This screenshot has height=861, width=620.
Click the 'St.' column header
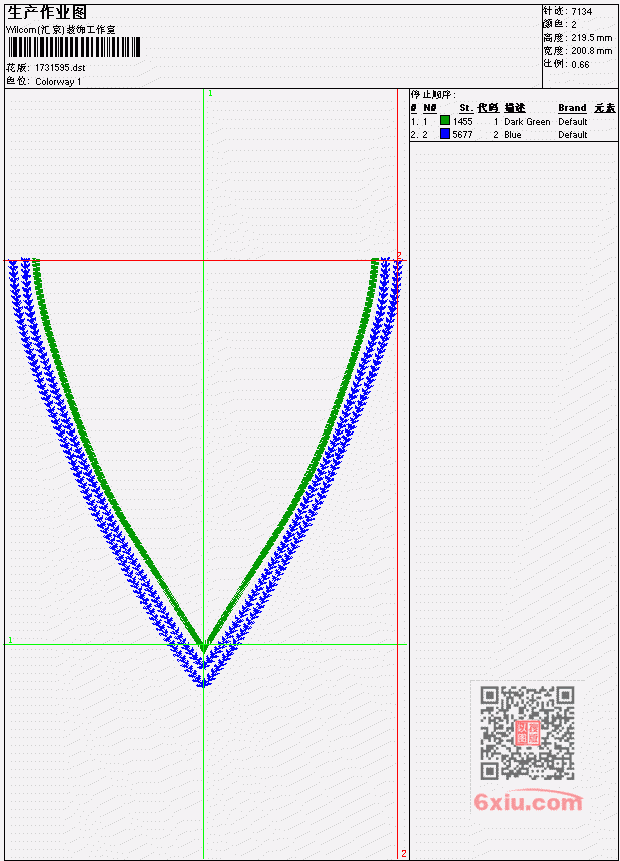[466, 108]
